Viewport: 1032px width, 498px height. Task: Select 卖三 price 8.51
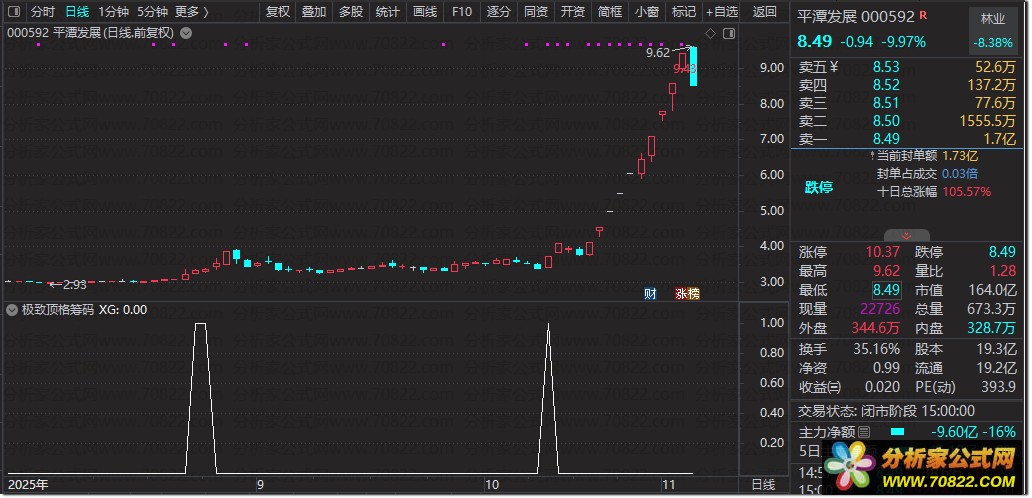tap(886, 103)
